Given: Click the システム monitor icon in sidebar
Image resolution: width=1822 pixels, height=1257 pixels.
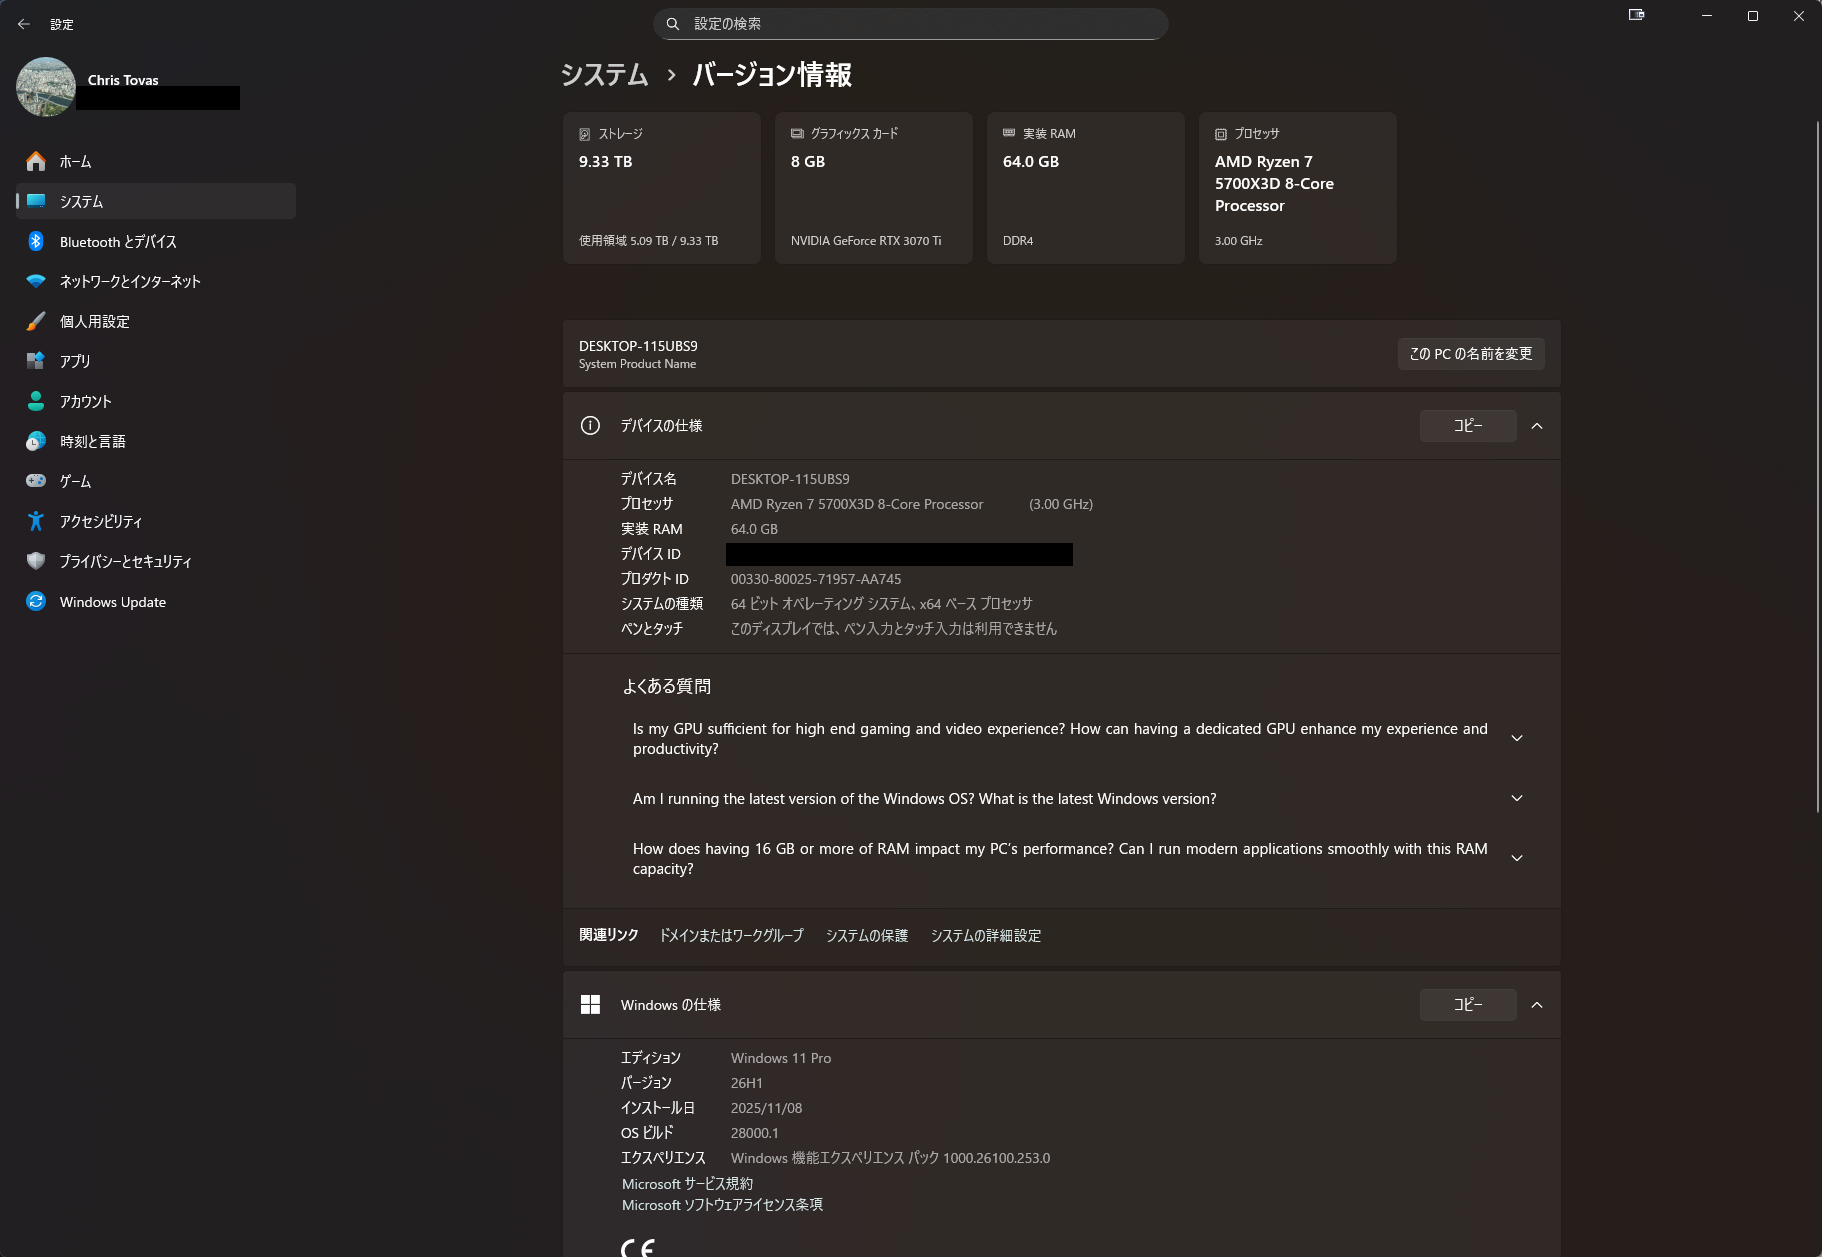Looking at the screenshot, I should click(x=36, y=201).
